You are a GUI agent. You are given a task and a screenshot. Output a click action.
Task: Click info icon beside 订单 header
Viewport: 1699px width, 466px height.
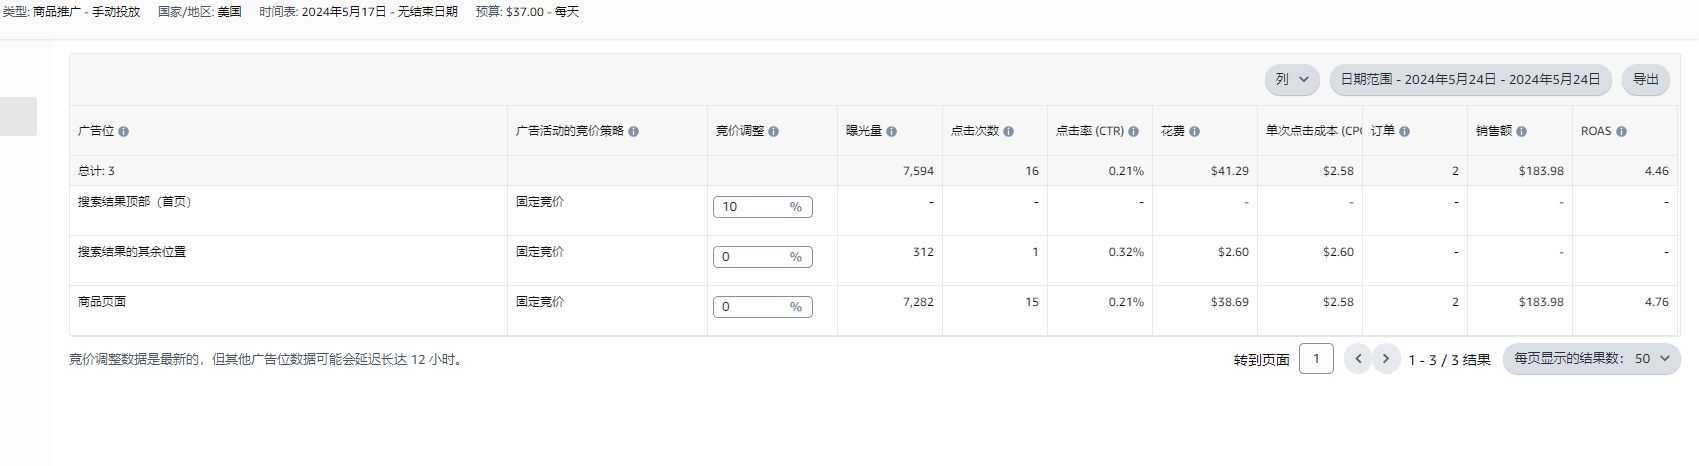tap(1404, 132)
